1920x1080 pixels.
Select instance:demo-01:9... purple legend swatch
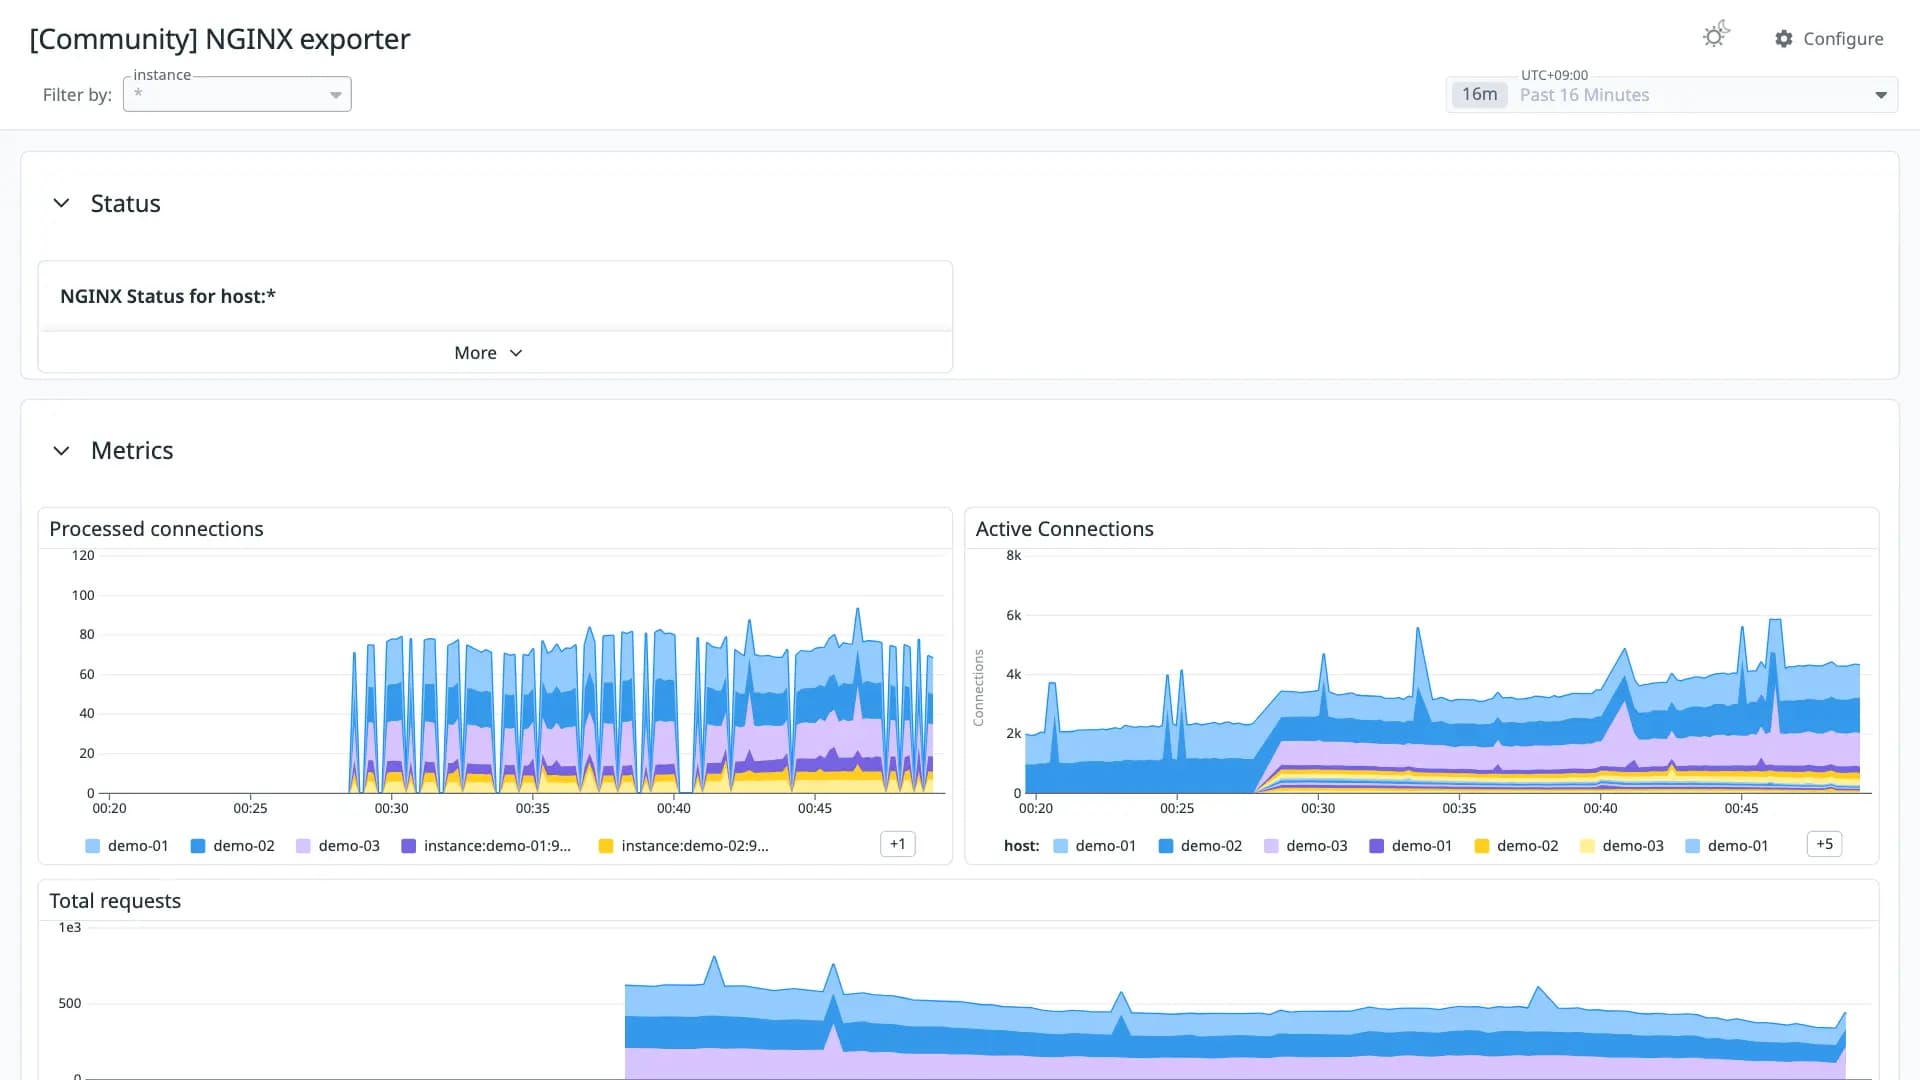tap(408, 846)
